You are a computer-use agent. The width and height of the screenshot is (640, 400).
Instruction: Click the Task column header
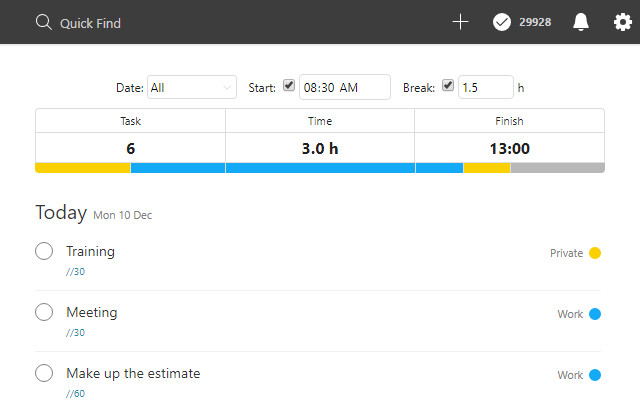click(x=130, y=121)
